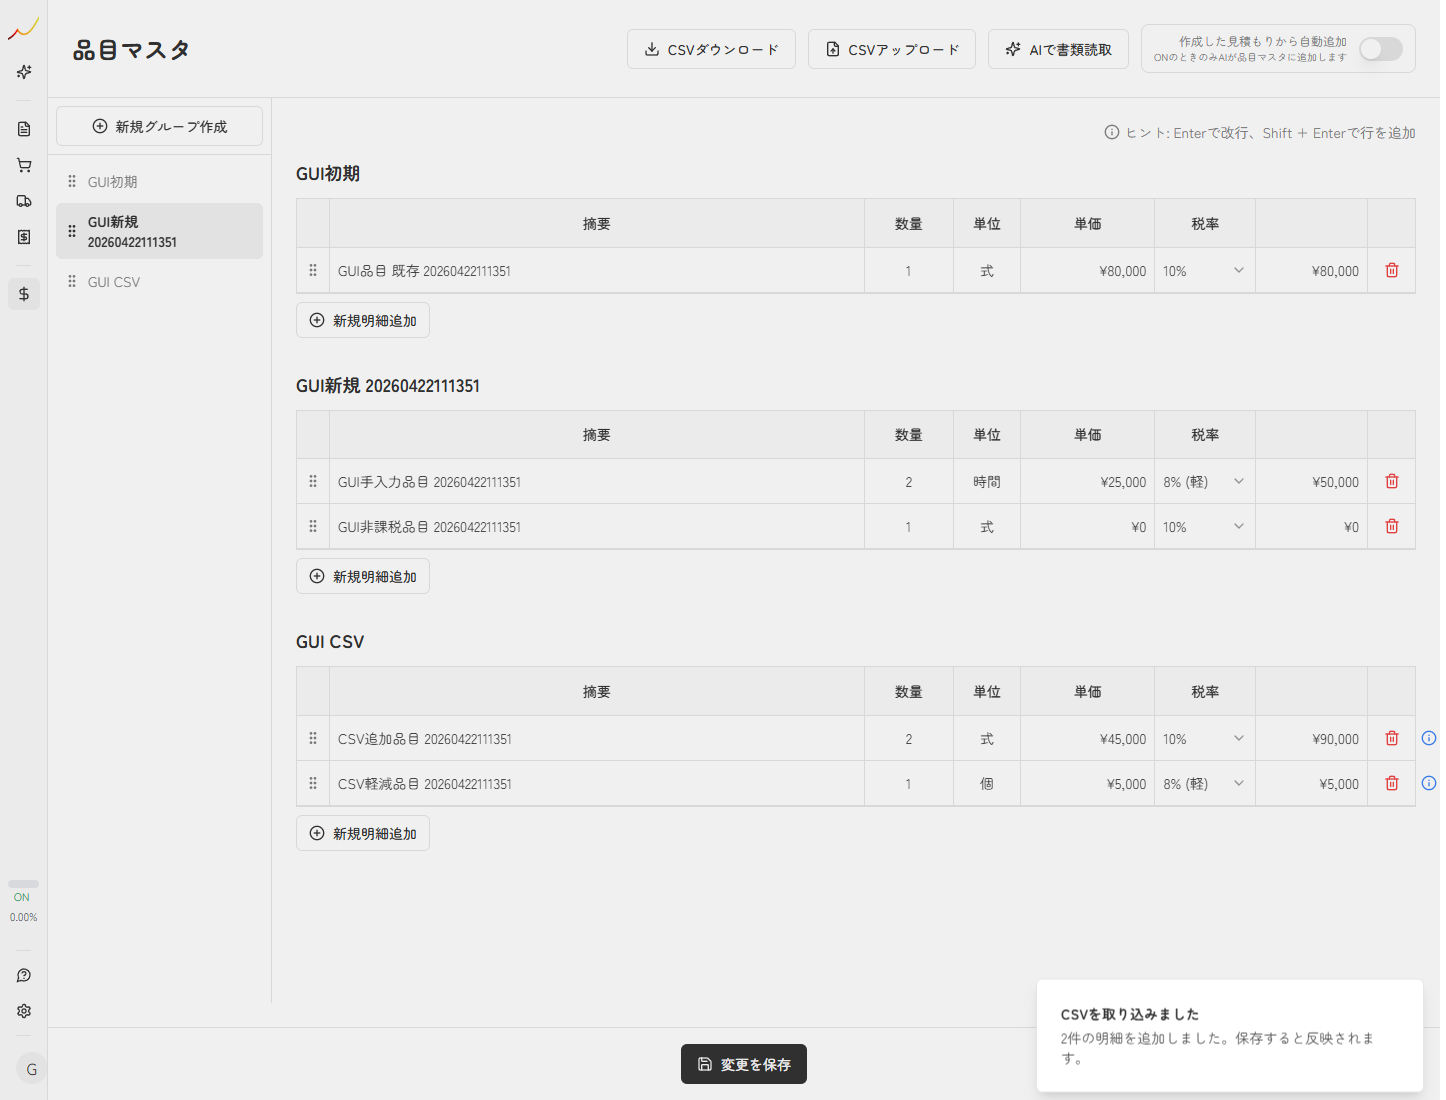Screen dimensions: 1446x1100
Task: Save changes with 変更を保存 button
Action: [743, 1064]
